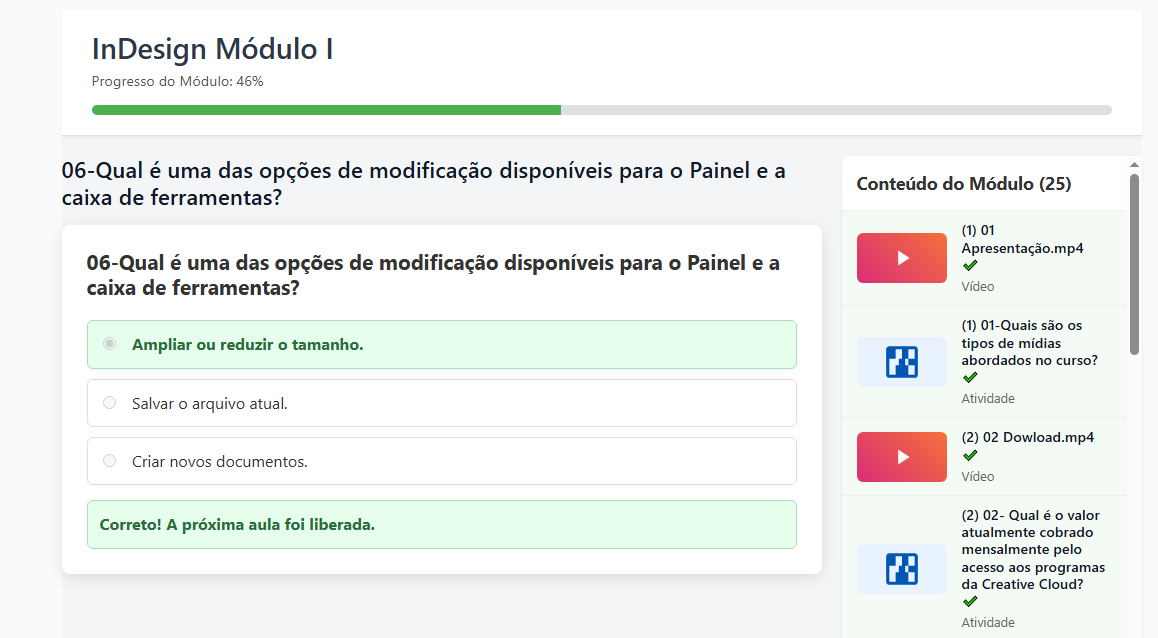Click the green checkmark under 01 Apresentação.mp4
This screenshot has height=638, width=1158.
968,266
